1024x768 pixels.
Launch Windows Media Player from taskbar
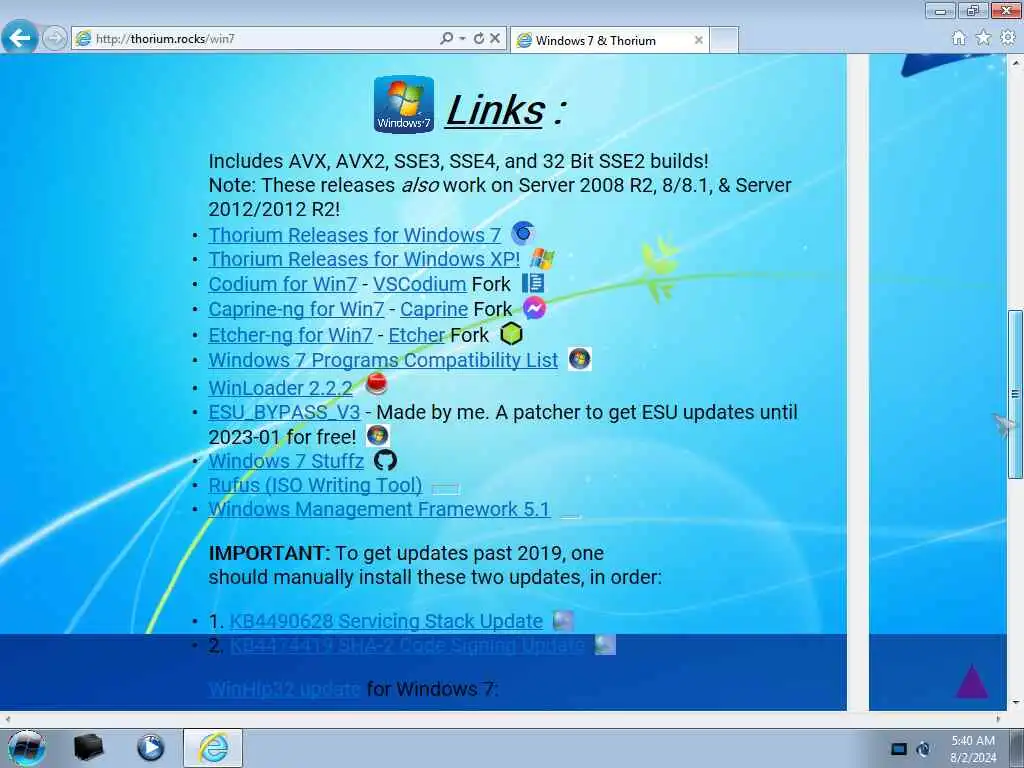[x=150, y=748]
